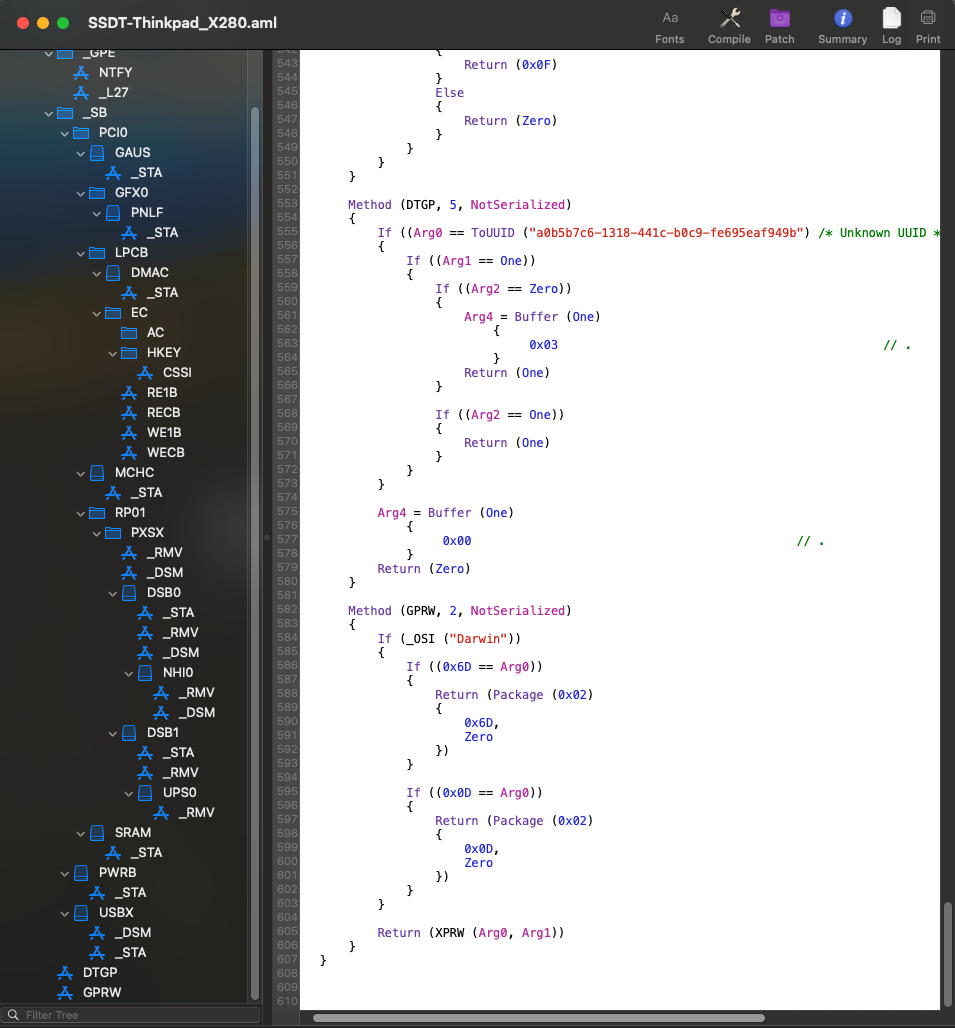Click the 'Method (GPRW, 2, NotSerialized)' code line
The image size is (955, 1028).
[x=459, y=610]
